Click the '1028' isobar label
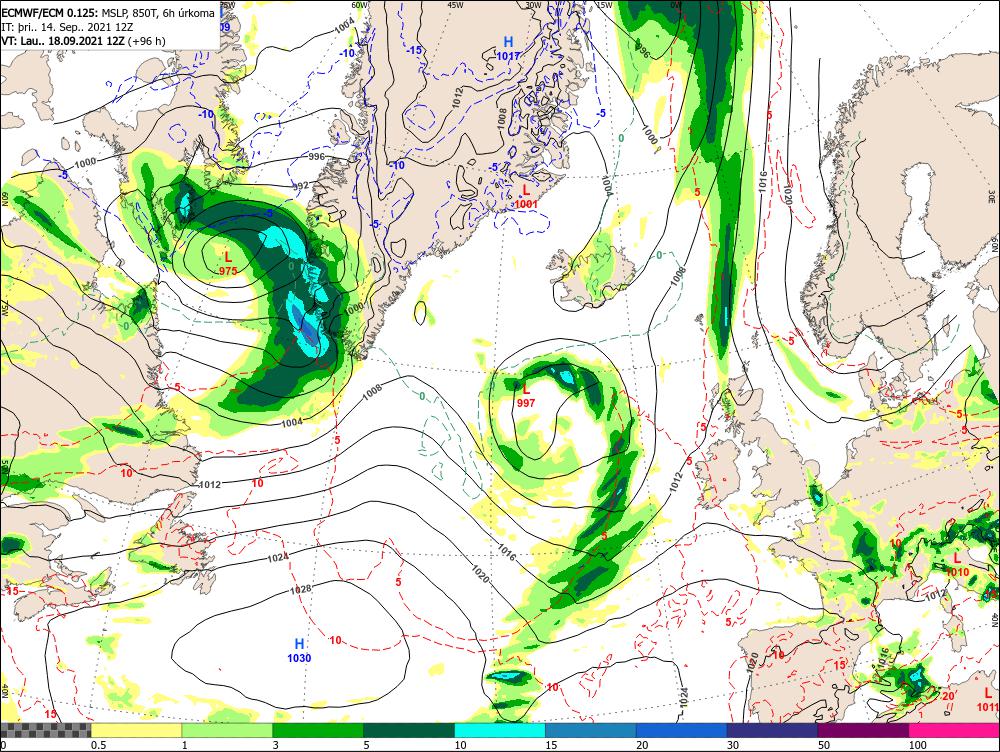Viewport: 1000px width, 752px height. pos(300,588)
